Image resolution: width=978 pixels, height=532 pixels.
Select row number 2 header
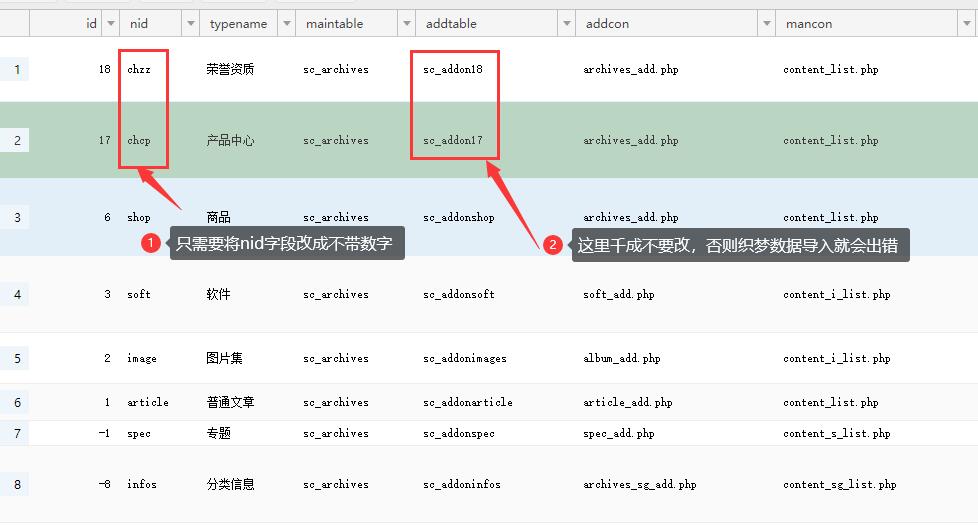pos(15,140)
